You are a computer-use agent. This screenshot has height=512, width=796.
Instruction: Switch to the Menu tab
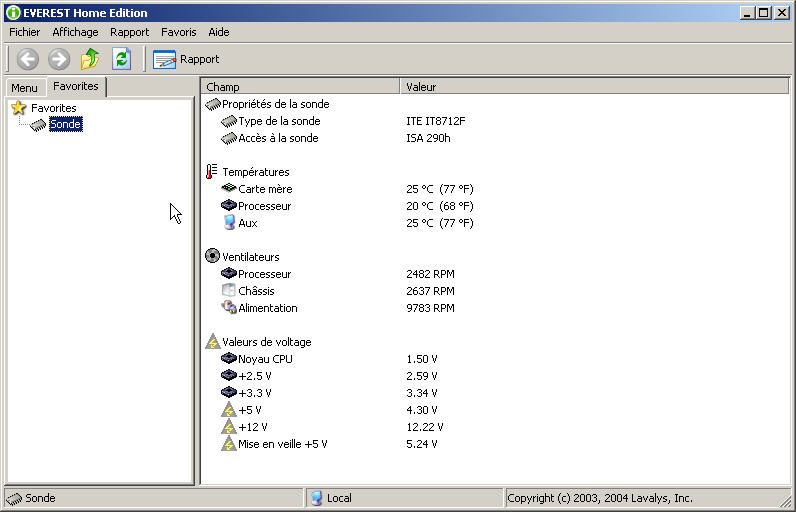pos(24,88)
